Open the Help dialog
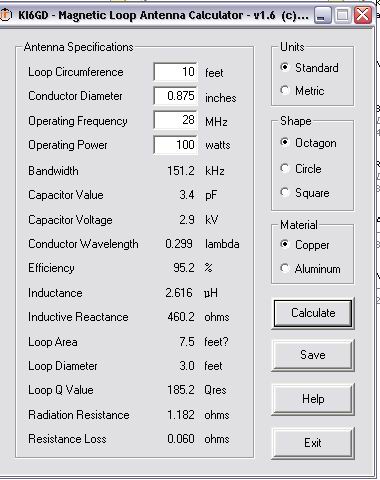The width and height of the screenshot is (380, 480). click(x=313, y=399)
